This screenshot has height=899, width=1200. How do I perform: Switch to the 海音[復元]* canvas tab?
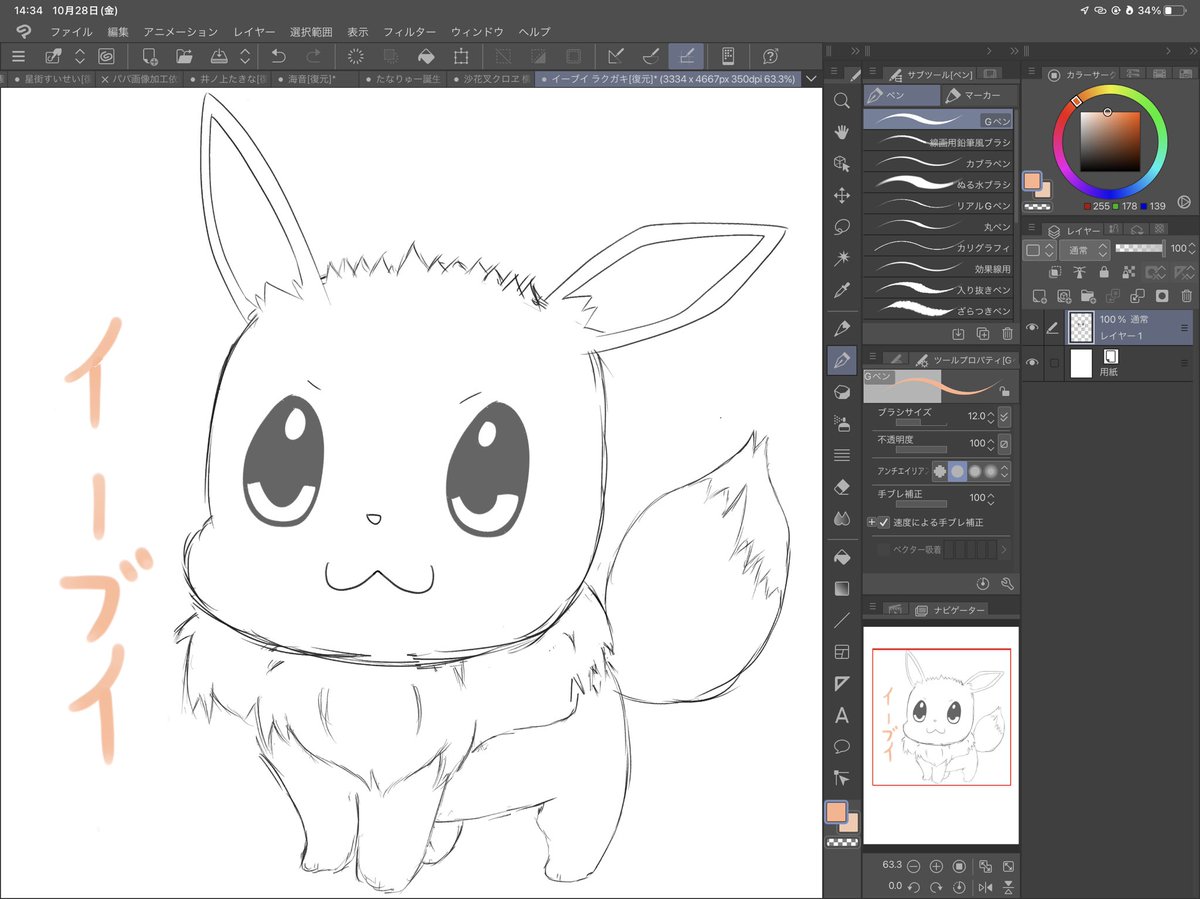tap(313, 78)
